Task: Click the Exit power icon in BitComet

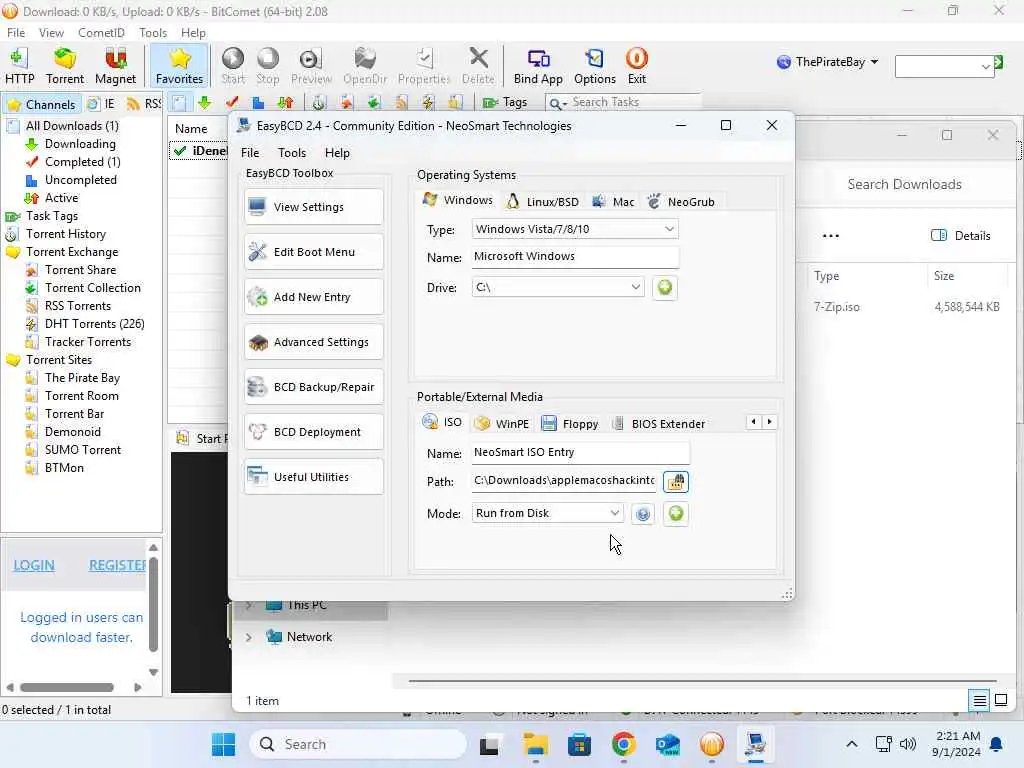Action: click(x=637, y=65)
